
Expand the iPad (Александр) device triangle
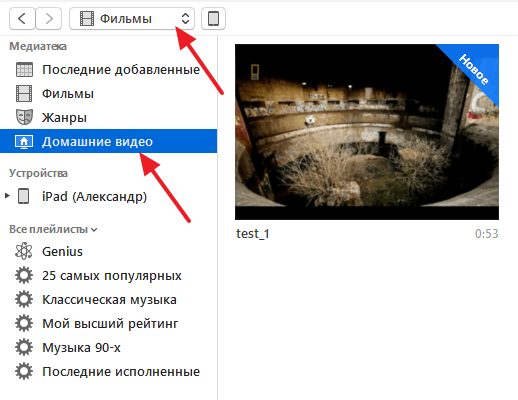tap(7, 196)
